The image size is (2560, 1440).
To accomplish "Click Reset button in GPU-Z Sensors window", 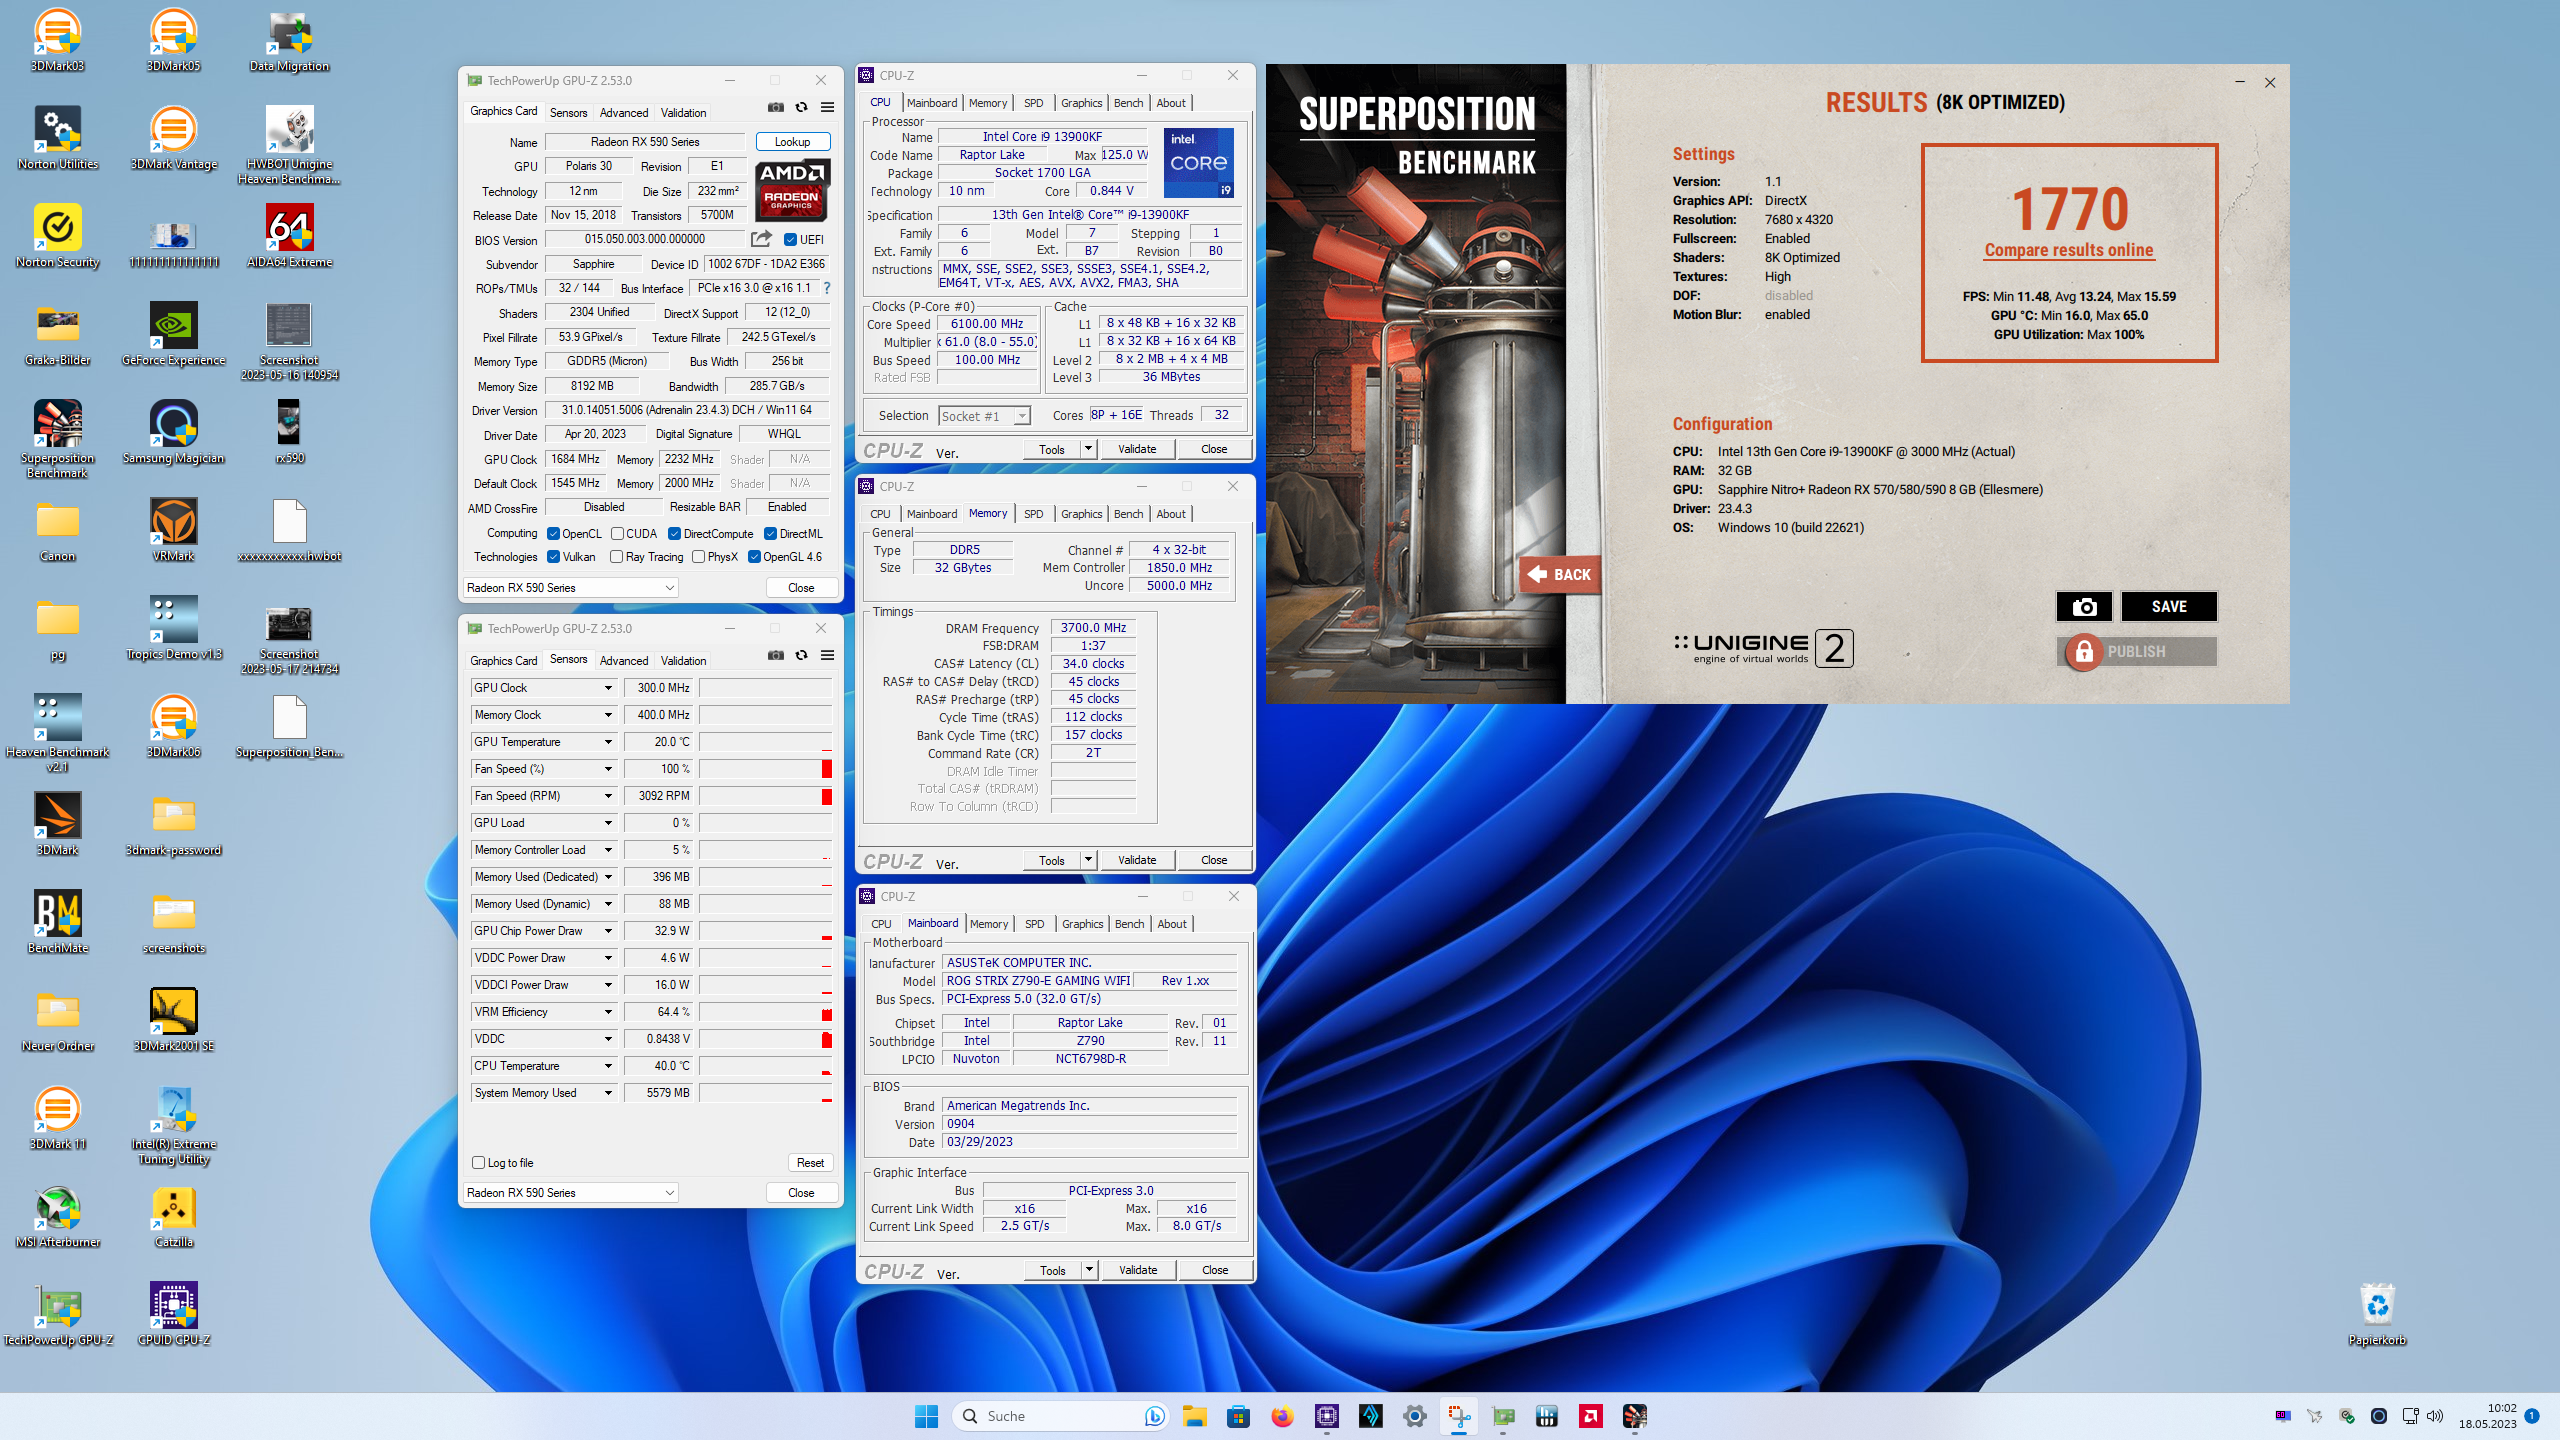I will click(810, 1163).
